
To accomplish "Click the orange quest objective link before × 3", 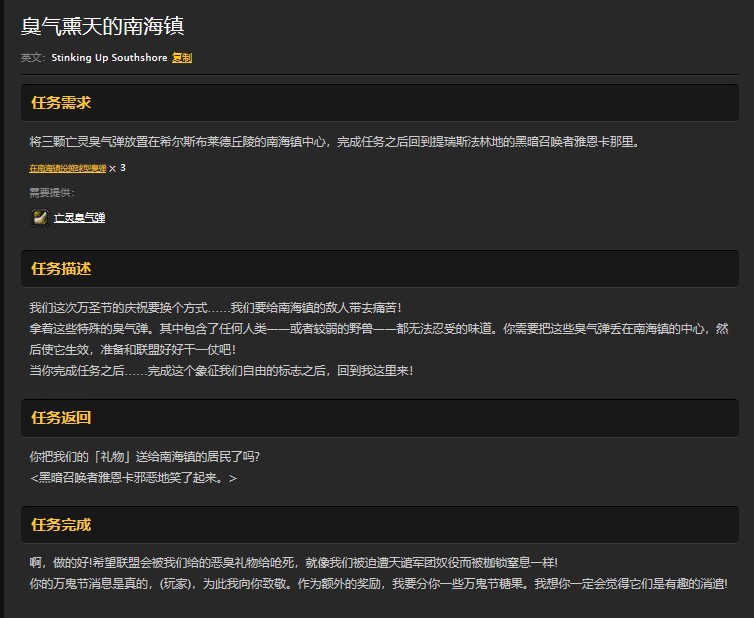I will [x=67, y=169].
